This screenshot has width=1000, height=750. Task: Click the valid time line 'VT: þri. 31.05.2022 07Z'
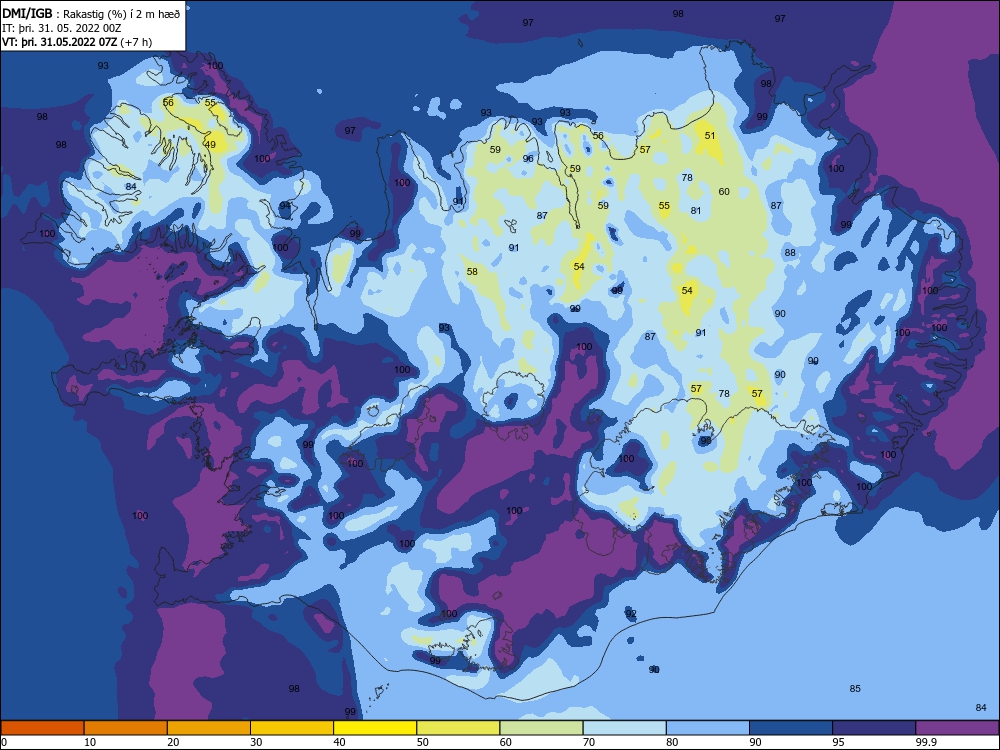pyautogui.click(x=59, y=42)
